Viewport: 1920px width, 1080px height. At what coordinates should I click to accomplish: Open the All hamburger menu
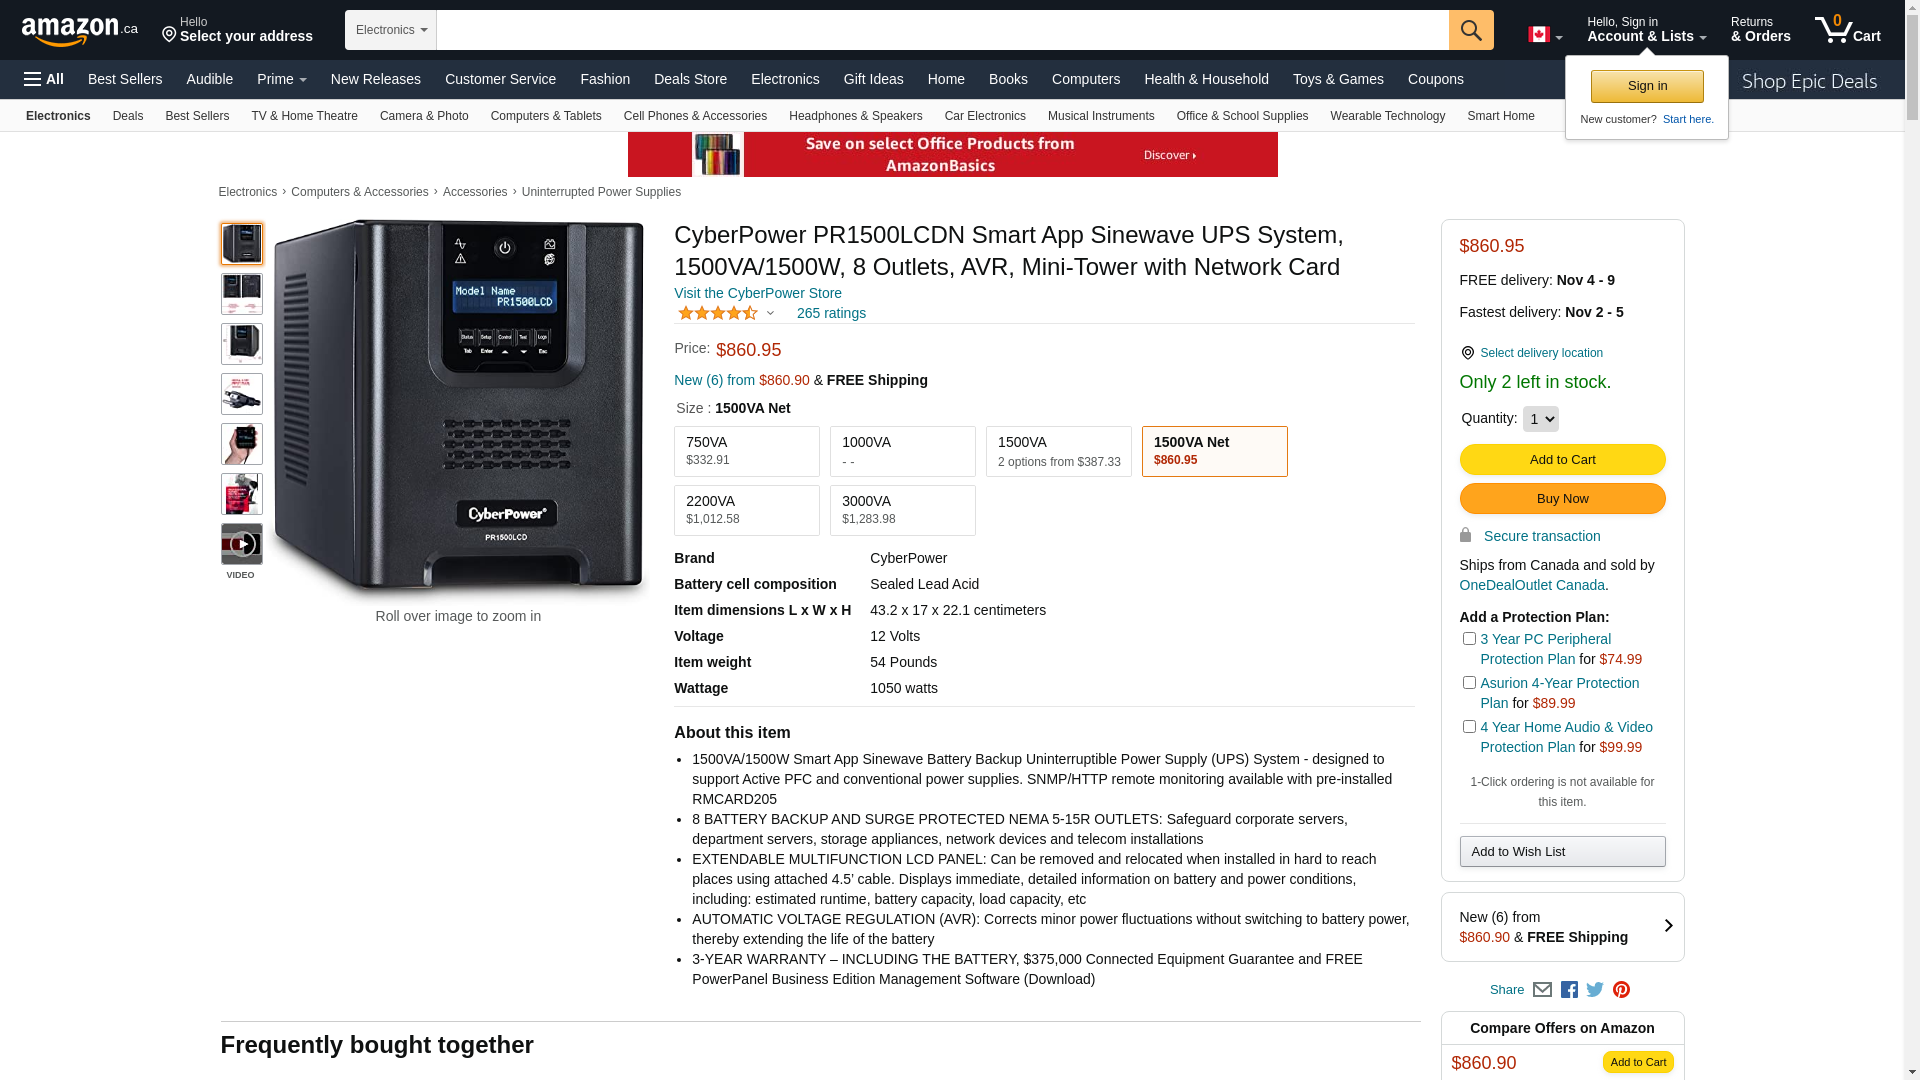click(x=44, y=79)
